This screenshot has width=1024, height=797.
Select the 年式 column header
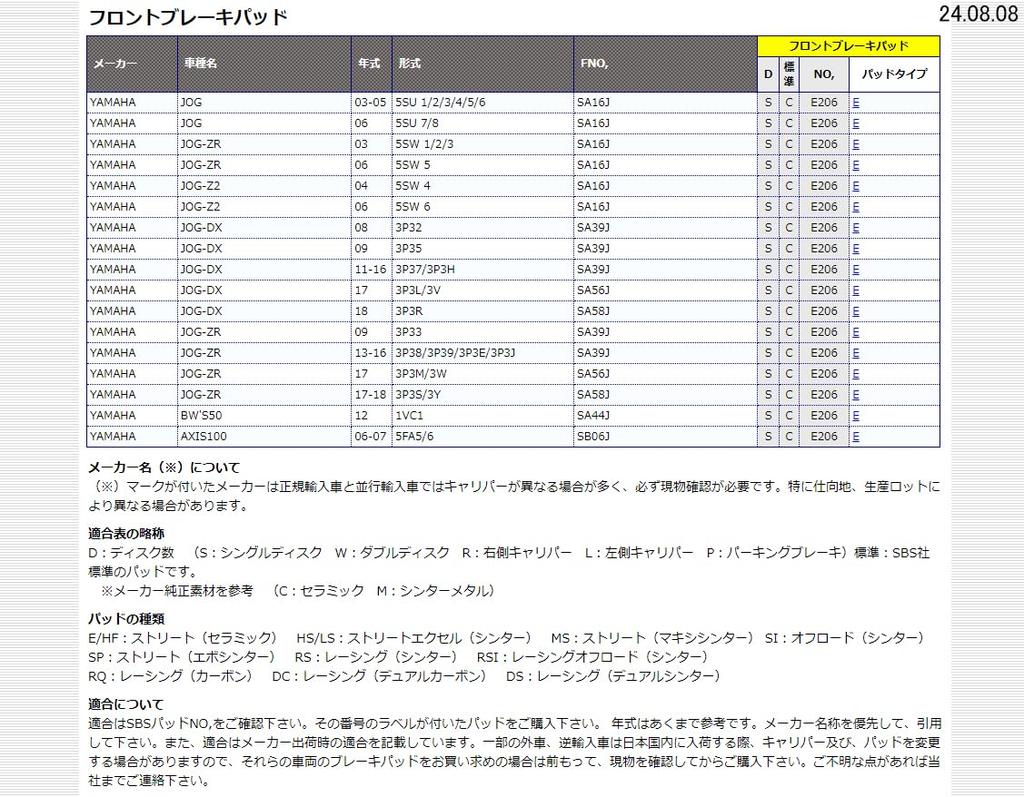[x=368, y=63]
